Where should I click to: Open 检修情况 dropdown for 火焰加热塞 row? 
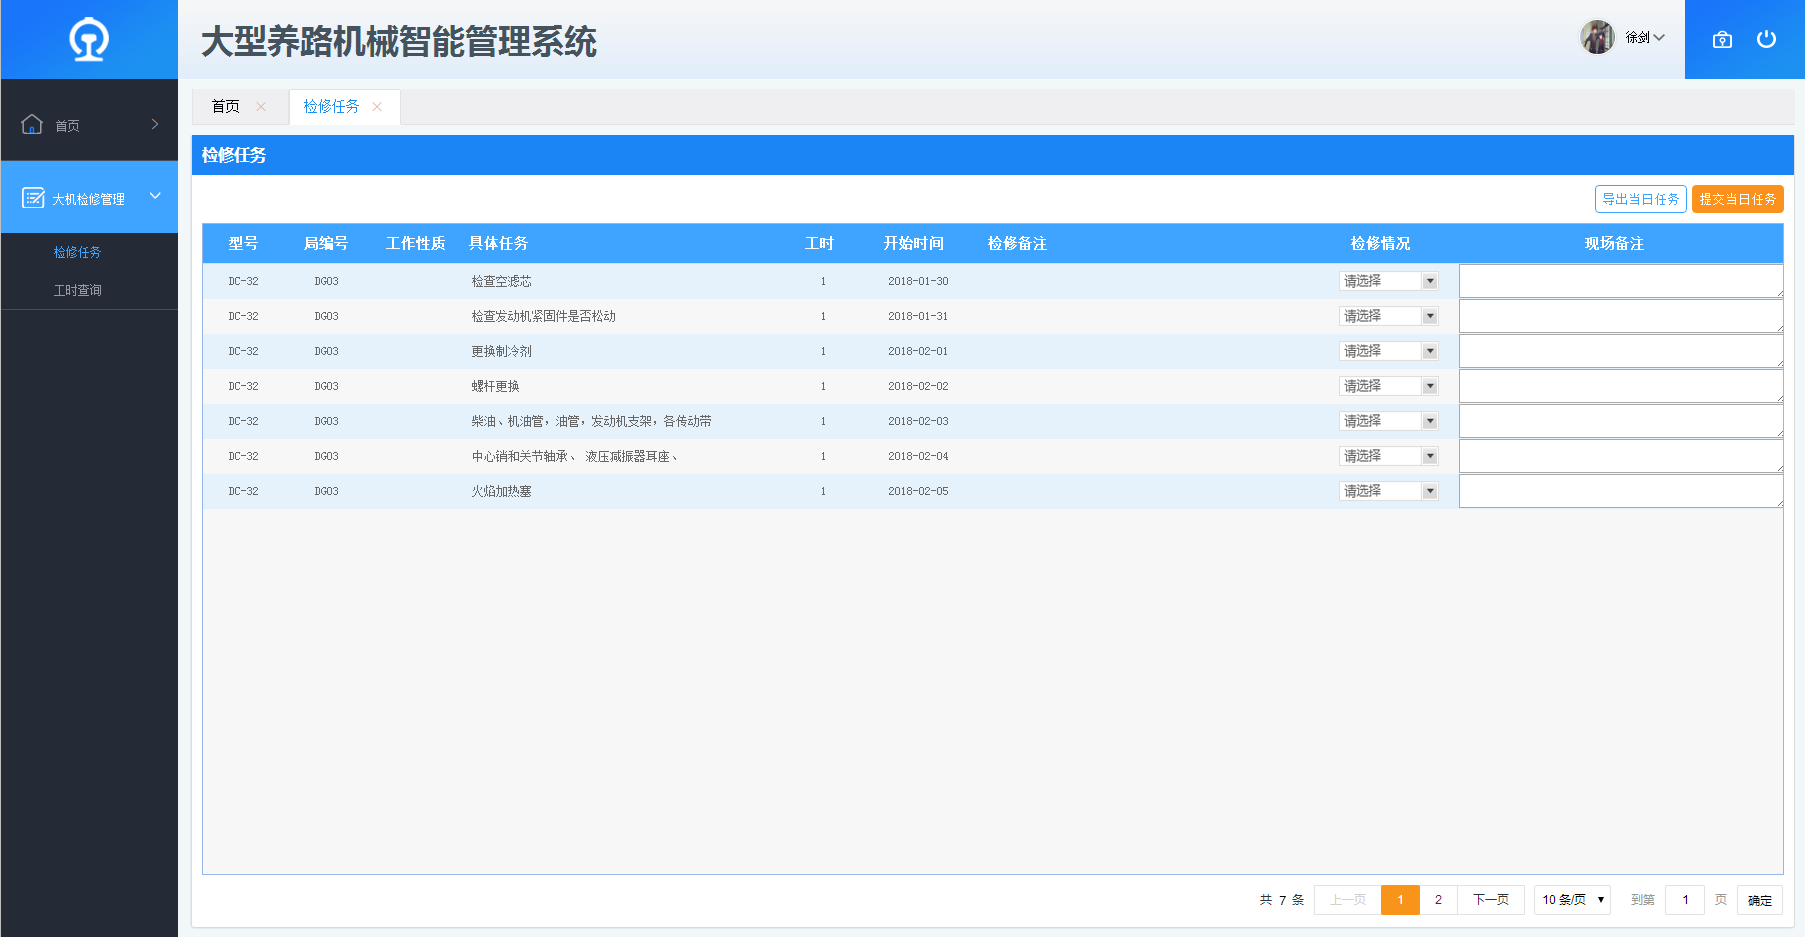click(1388, 491)
